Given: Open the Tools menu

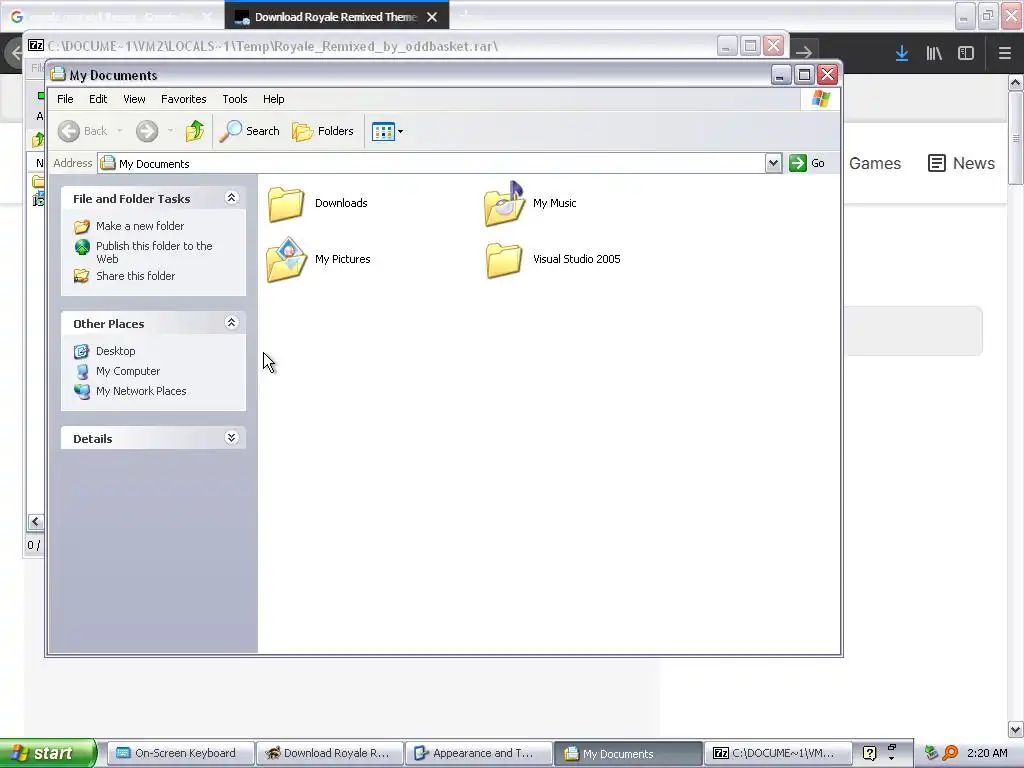Looking at the screenshot, I should pos(234,99).
